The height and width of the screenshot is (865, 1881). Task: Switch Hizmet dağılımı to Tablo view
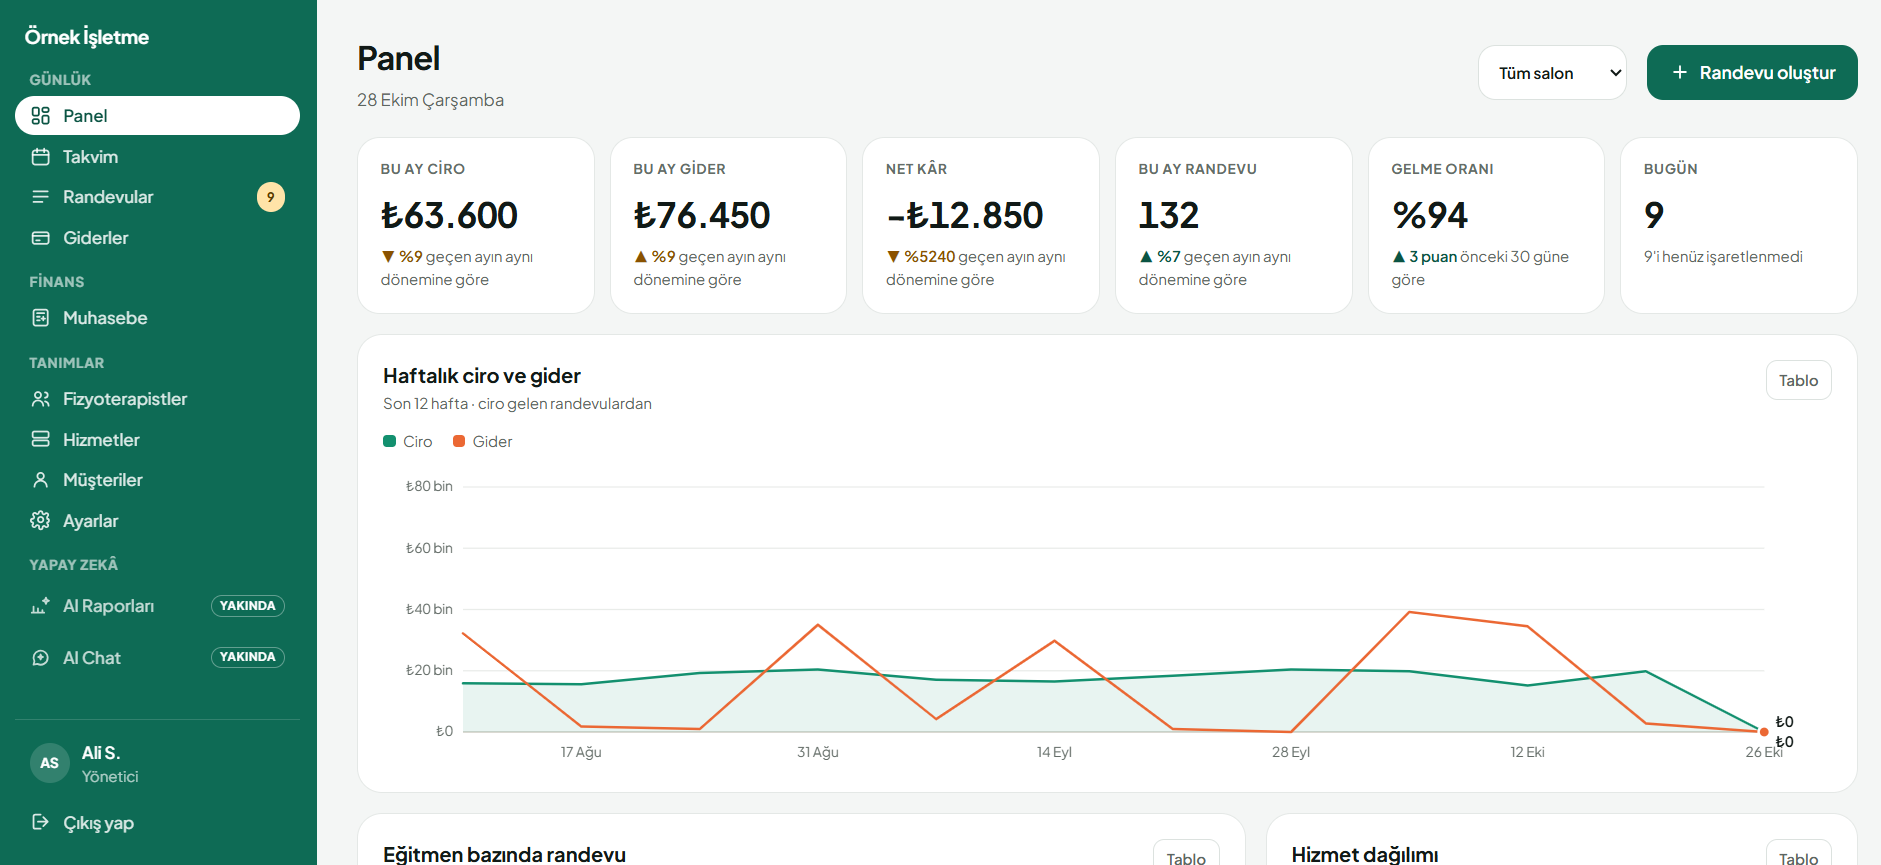[x=1798, y=853]
